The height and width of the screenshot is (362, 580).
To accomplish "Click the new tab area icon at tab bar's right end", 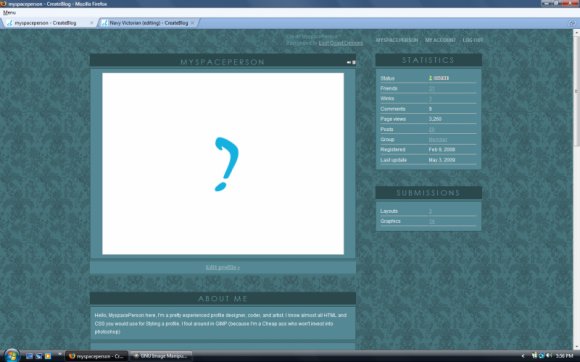I will click(x=572, y=23).
